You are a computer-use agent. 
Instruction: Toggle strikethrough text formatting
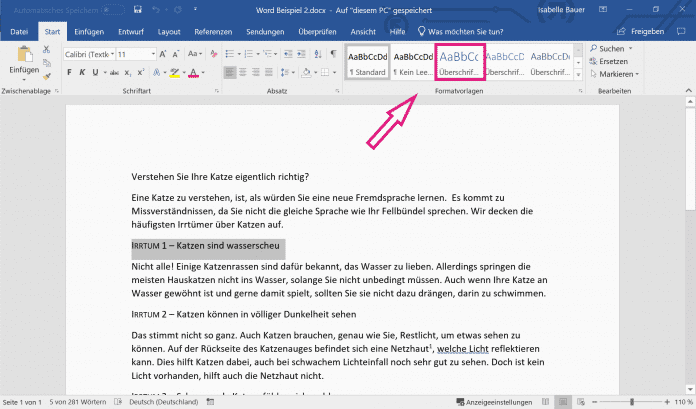tap(112, 72)
